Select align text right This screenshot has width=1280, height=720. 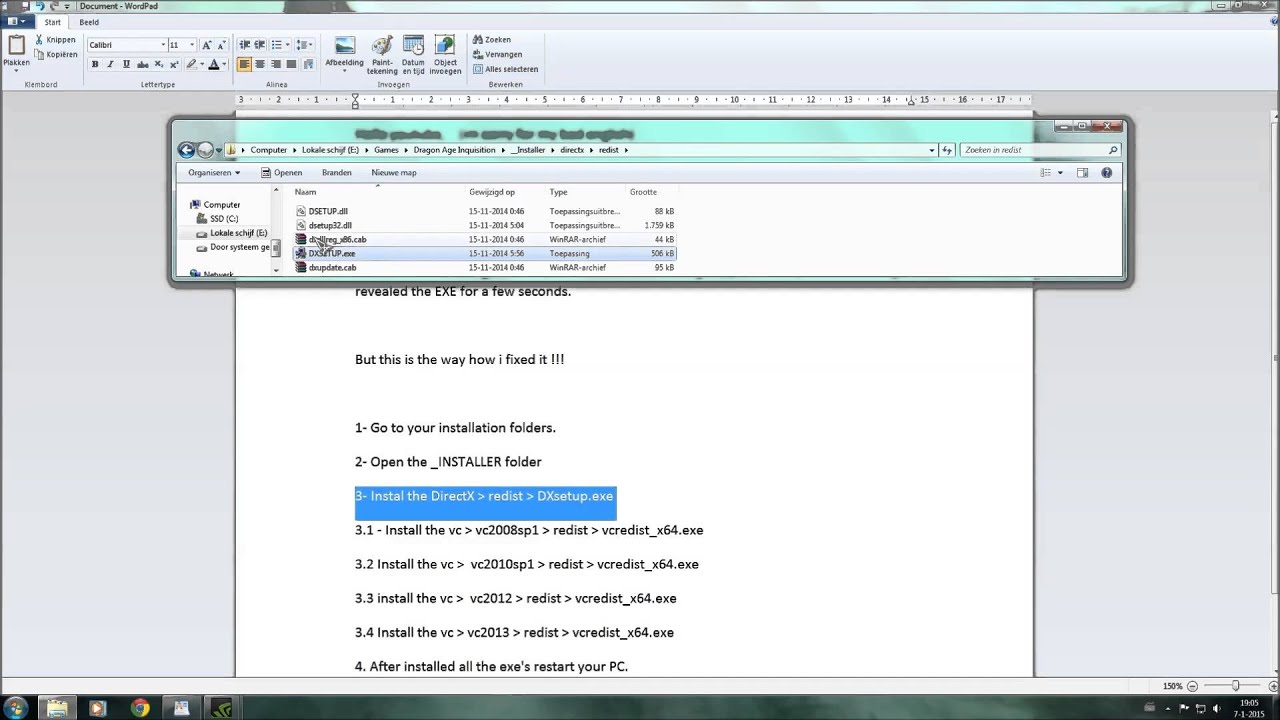point(276,64)
